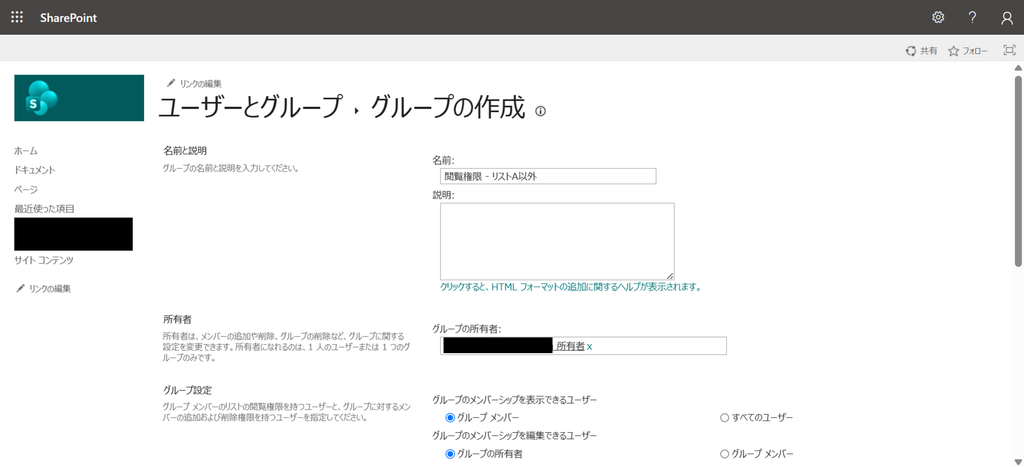Open ホーム in left navigation

click(26, 151)
